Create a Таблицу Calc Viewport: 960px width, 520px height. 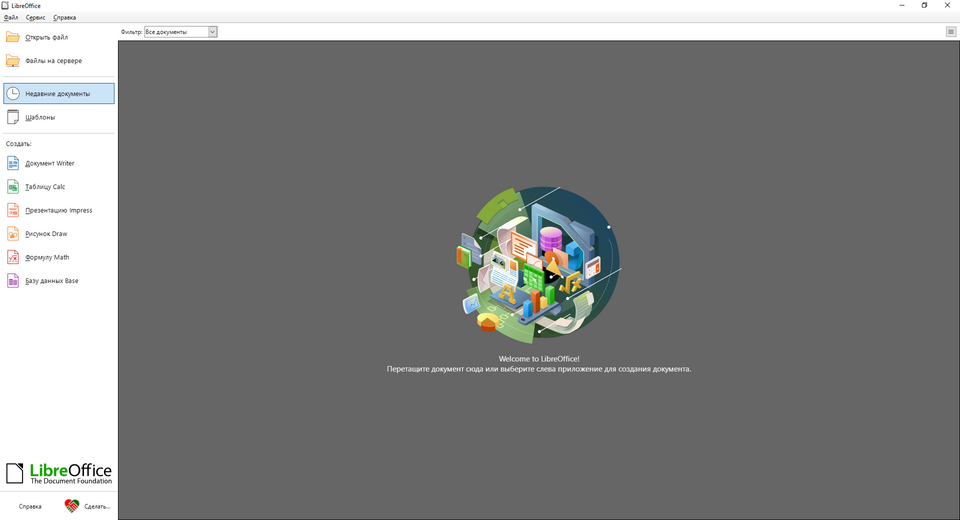pos(45,187)
